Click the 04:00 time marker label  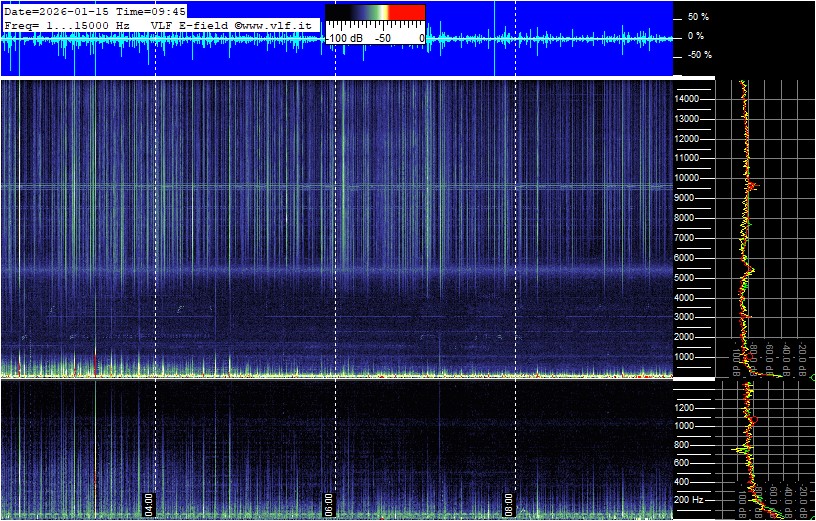click(x=149, y=502)
